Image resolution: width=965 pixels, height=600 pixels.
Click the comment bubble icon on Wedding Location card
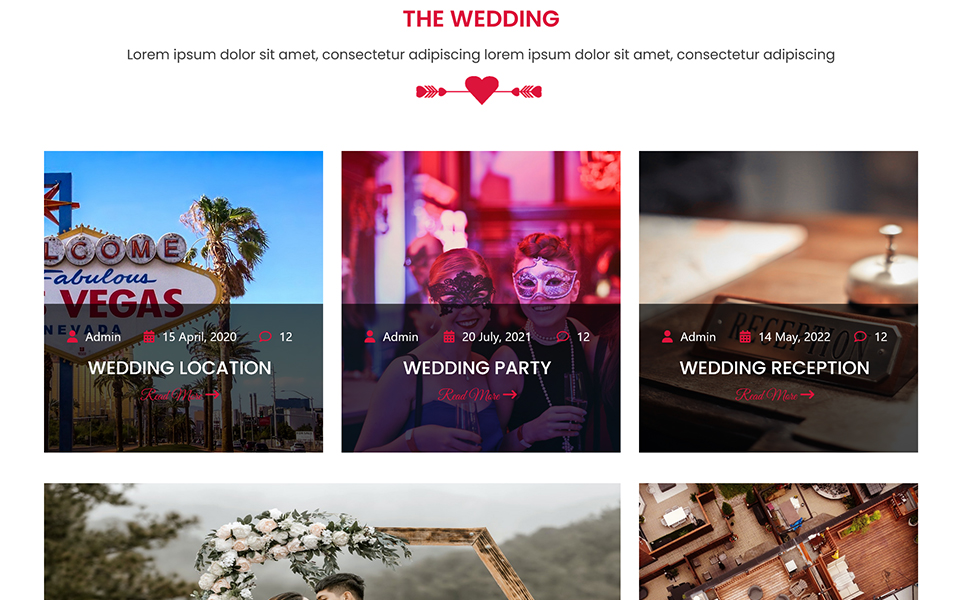(265, 337)
